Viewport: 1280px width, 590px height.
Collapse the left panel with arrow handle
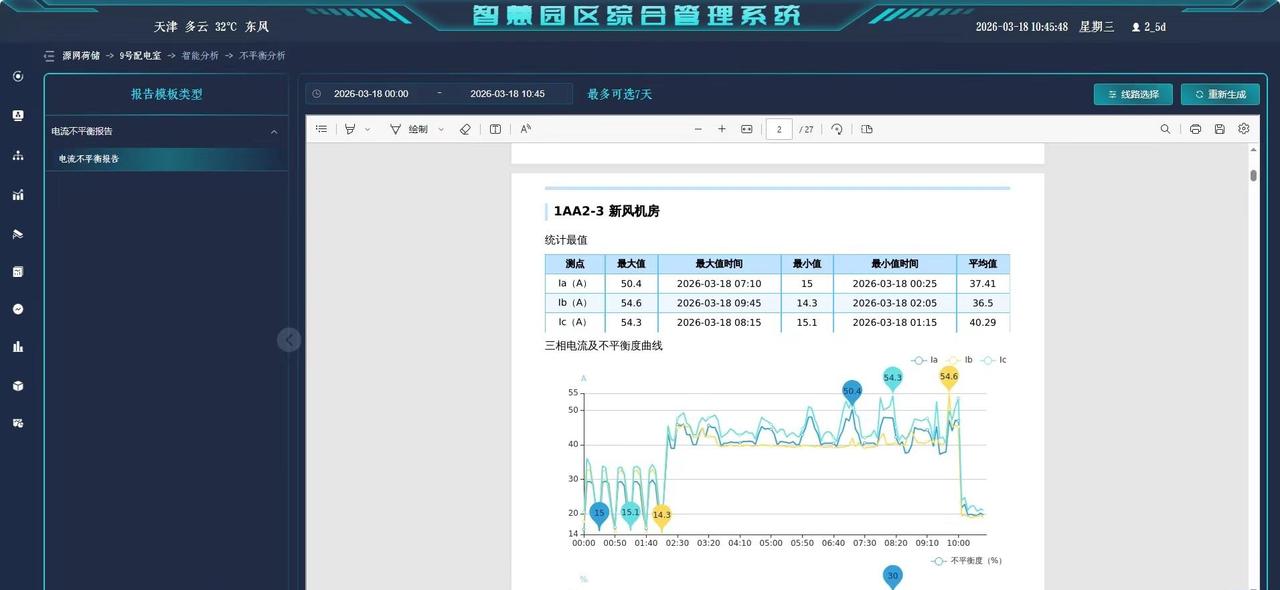tap(289, 340)
